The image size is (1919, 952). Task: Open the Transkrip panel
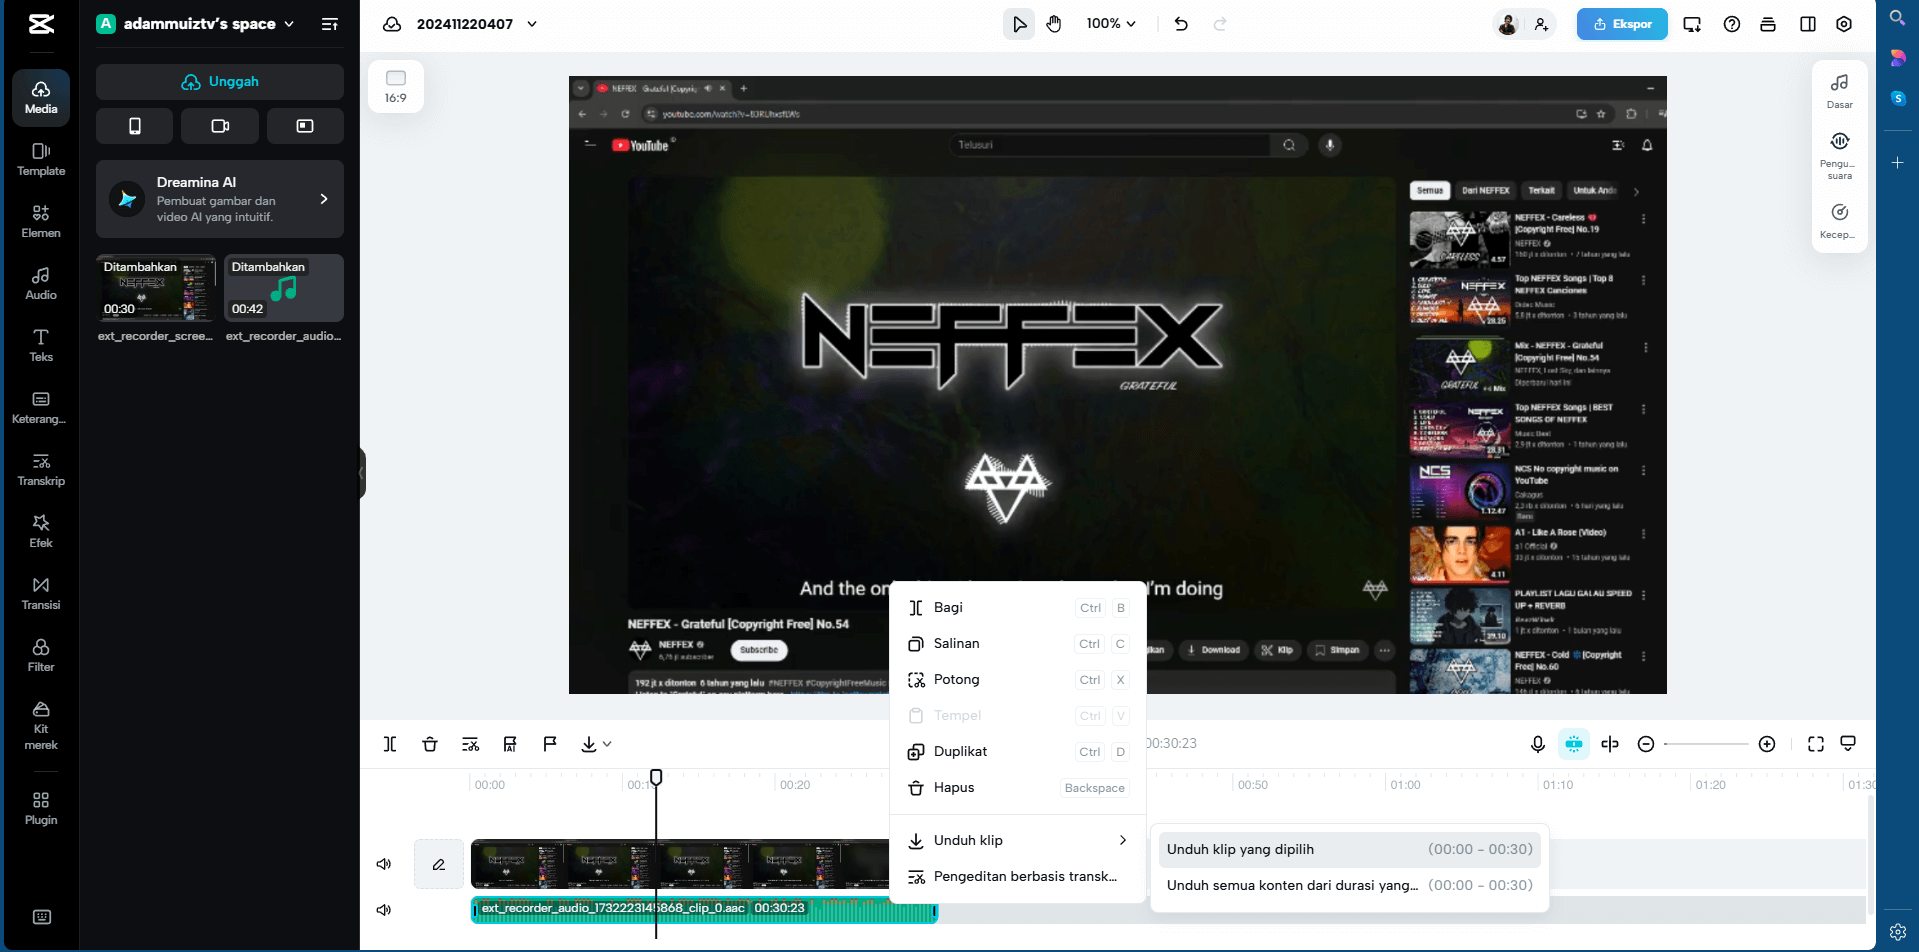tap(41, 469)
